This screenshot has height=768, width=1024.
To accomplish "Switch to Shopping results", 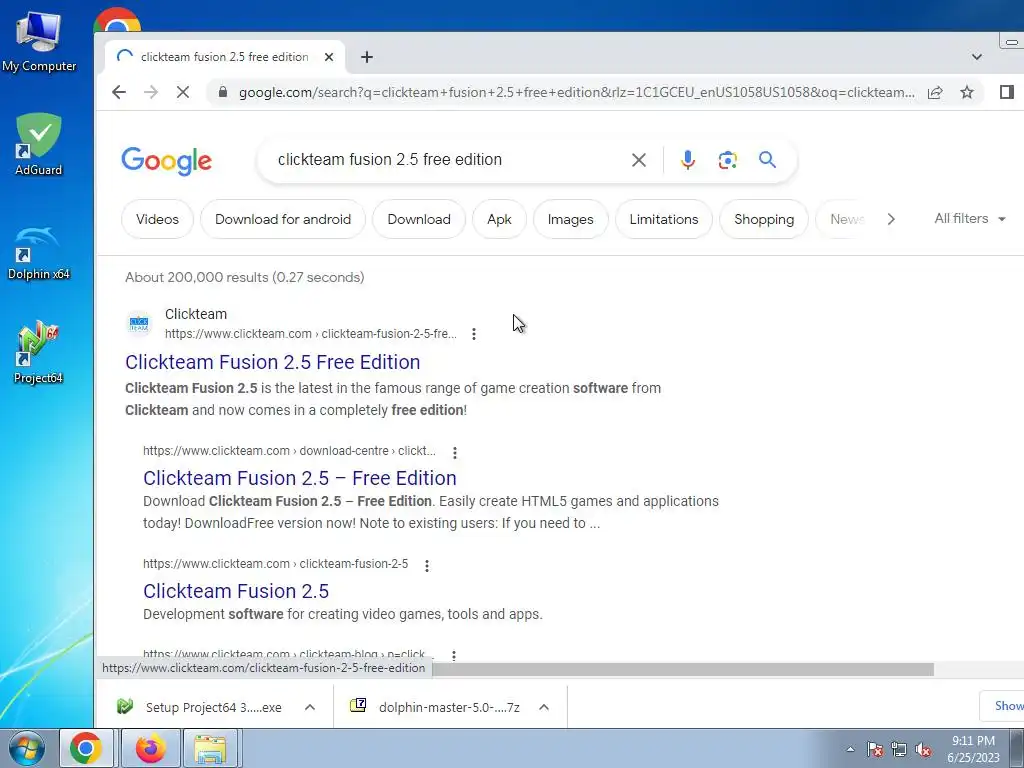I will click(763, 219).
